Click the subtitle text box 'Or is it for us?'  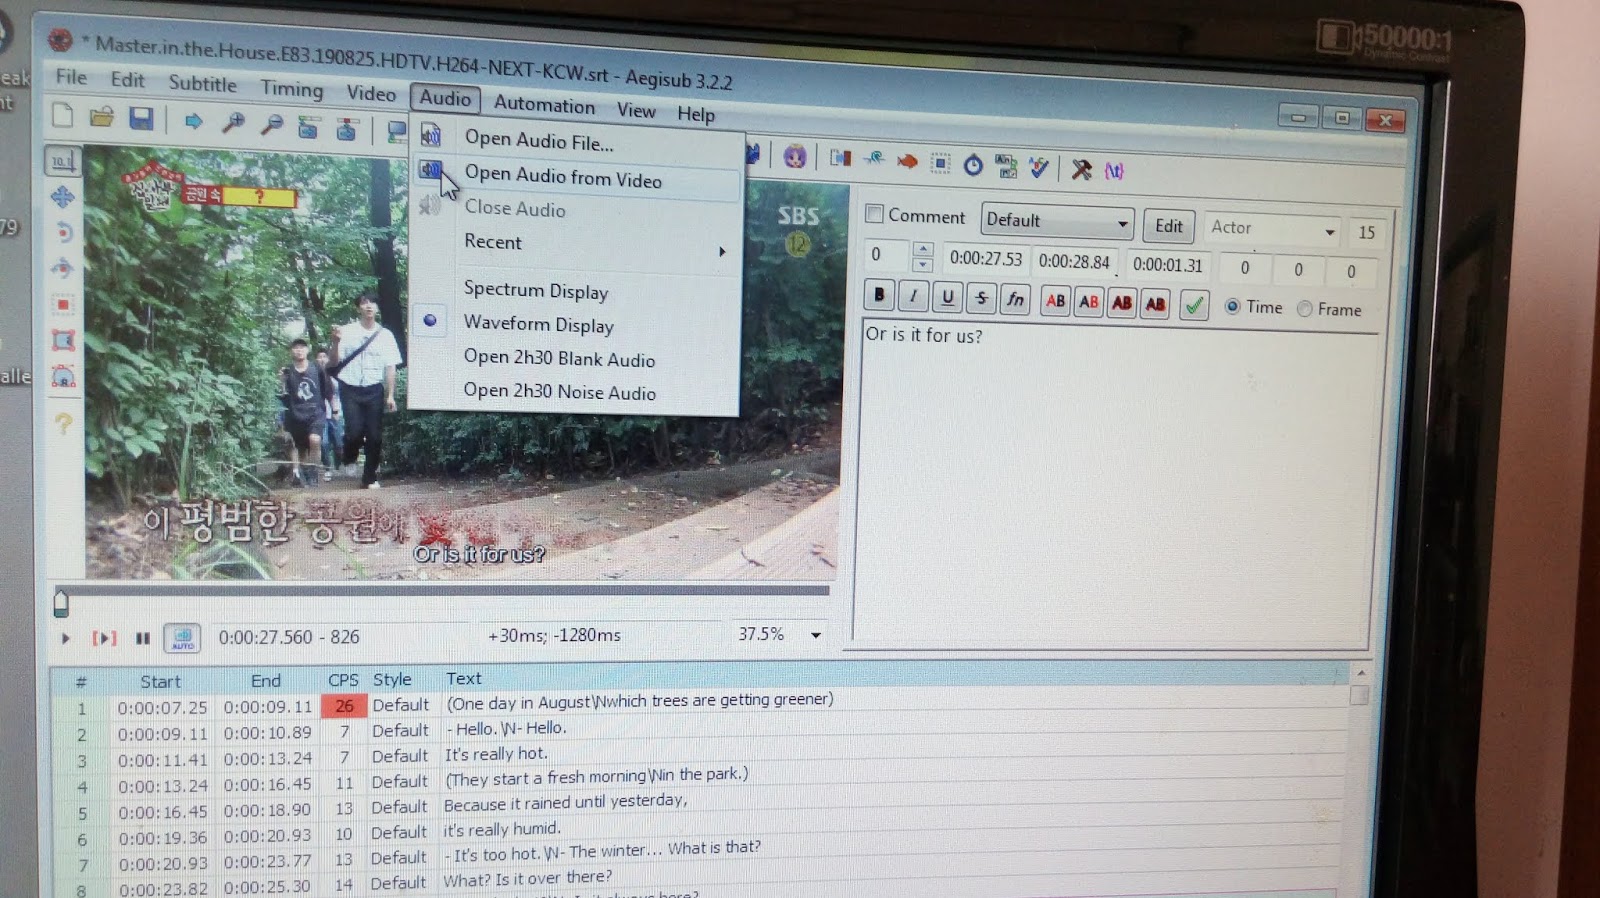tap(1115, 485)
